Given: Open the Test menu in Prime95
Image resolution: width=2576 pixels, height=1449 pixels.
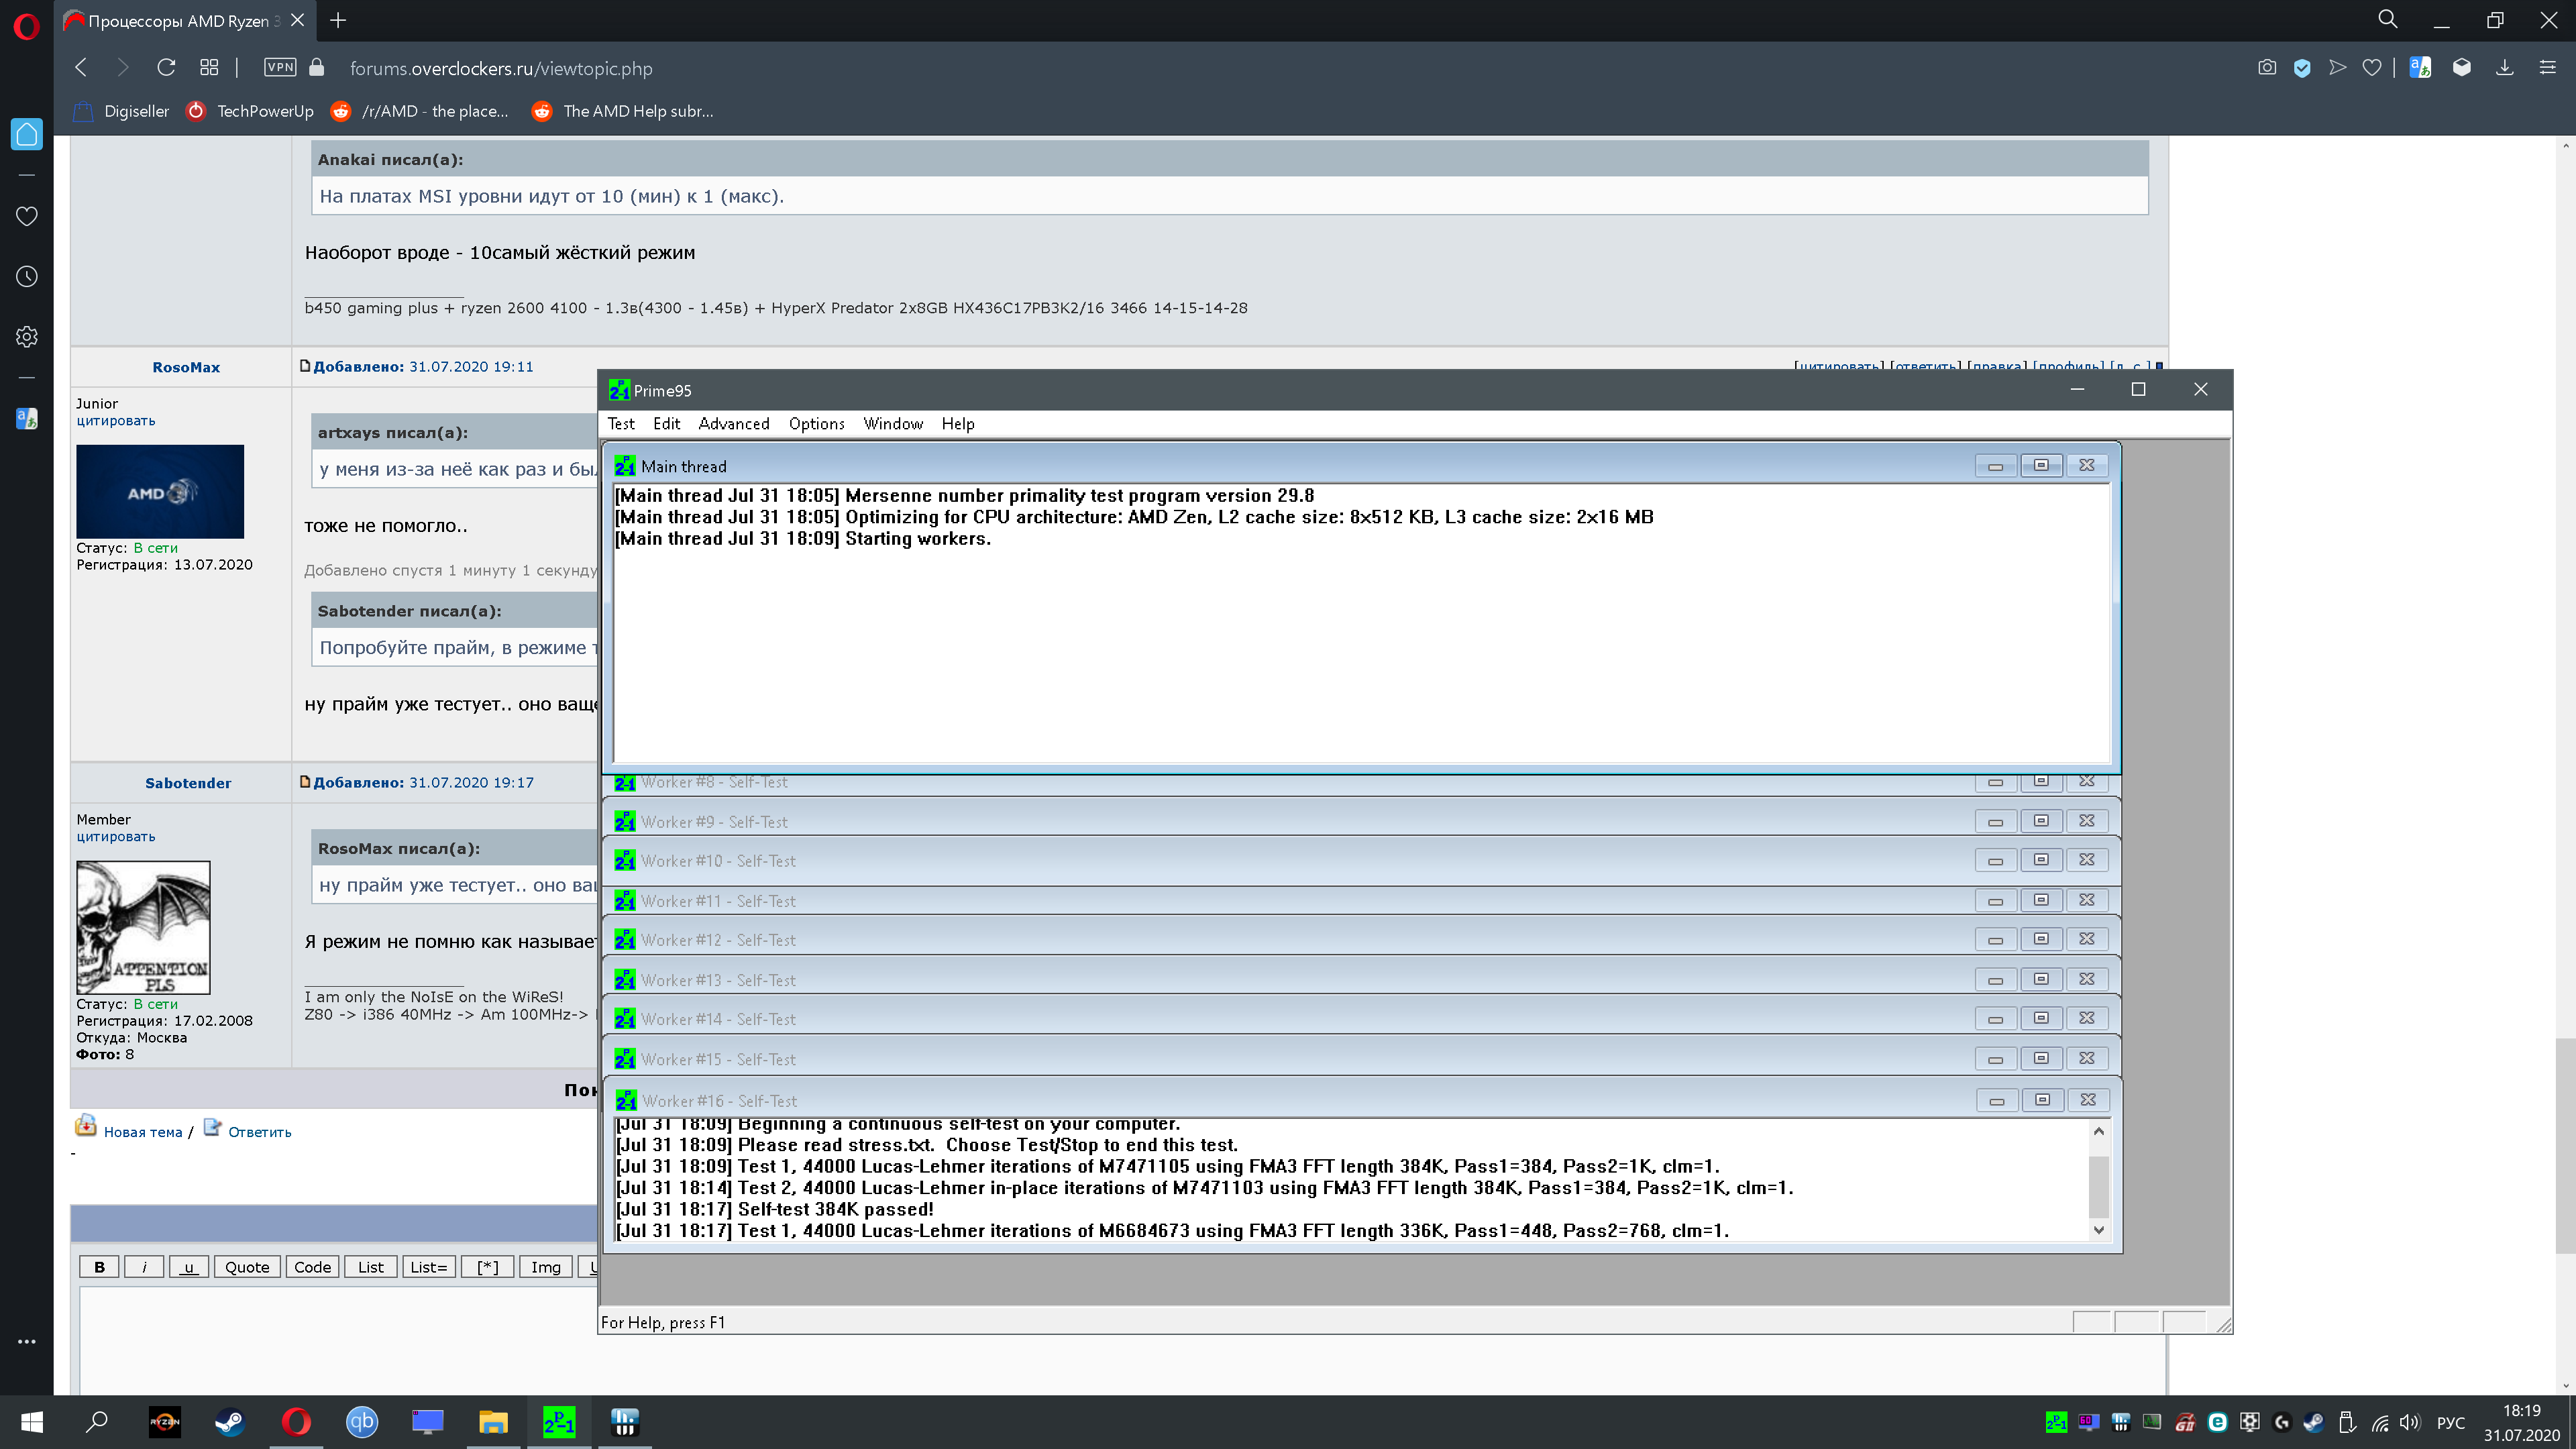Looking at the screenshot, I should 620,424.
